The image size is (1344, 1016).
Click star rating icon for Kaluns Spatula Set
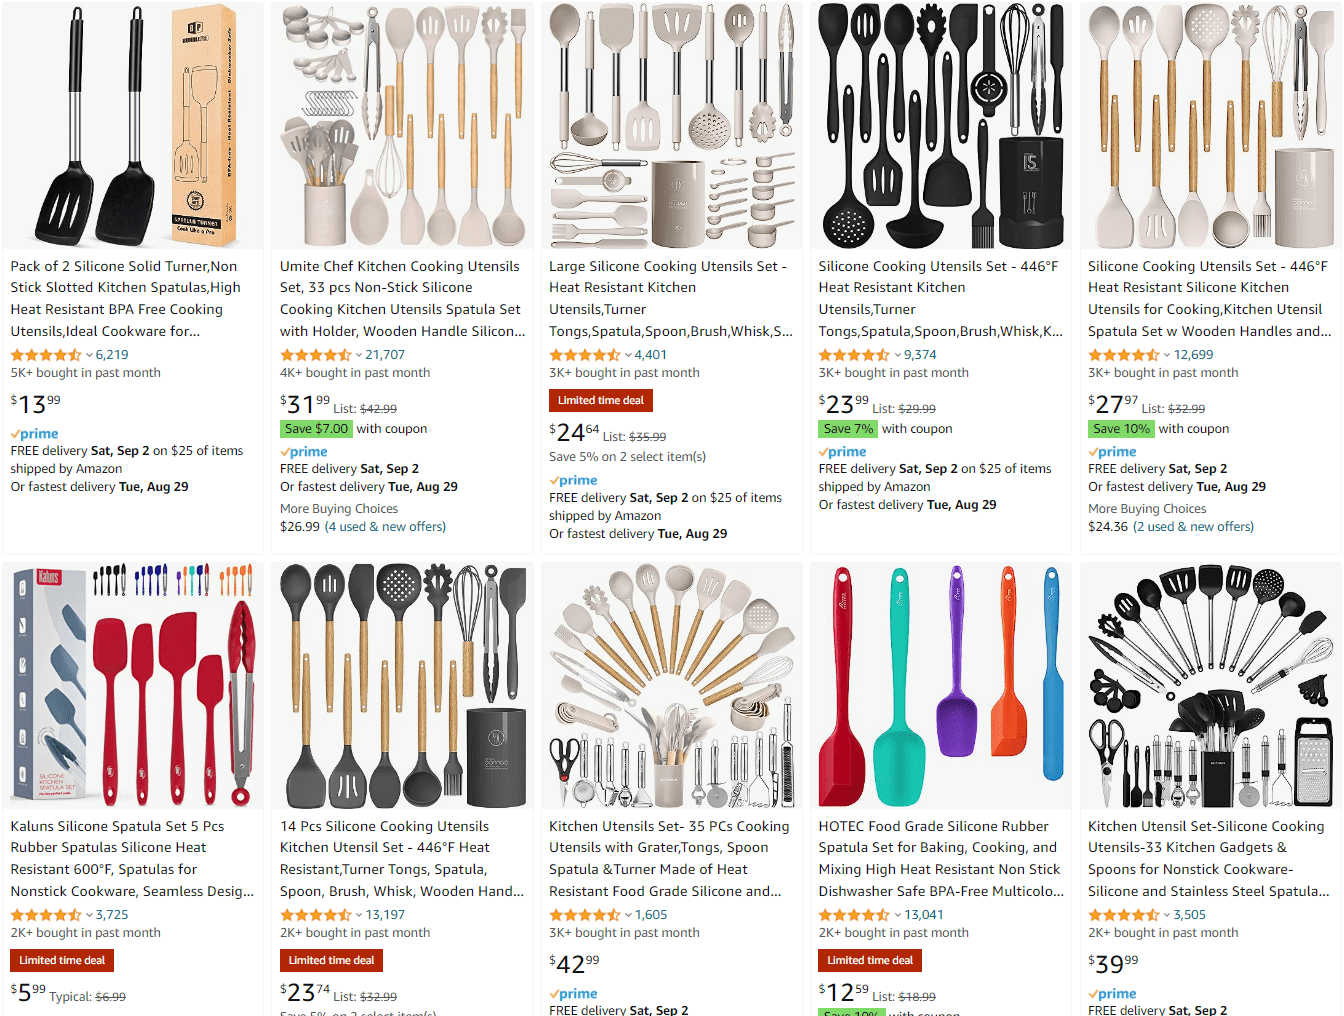click(x=45, y=915)
